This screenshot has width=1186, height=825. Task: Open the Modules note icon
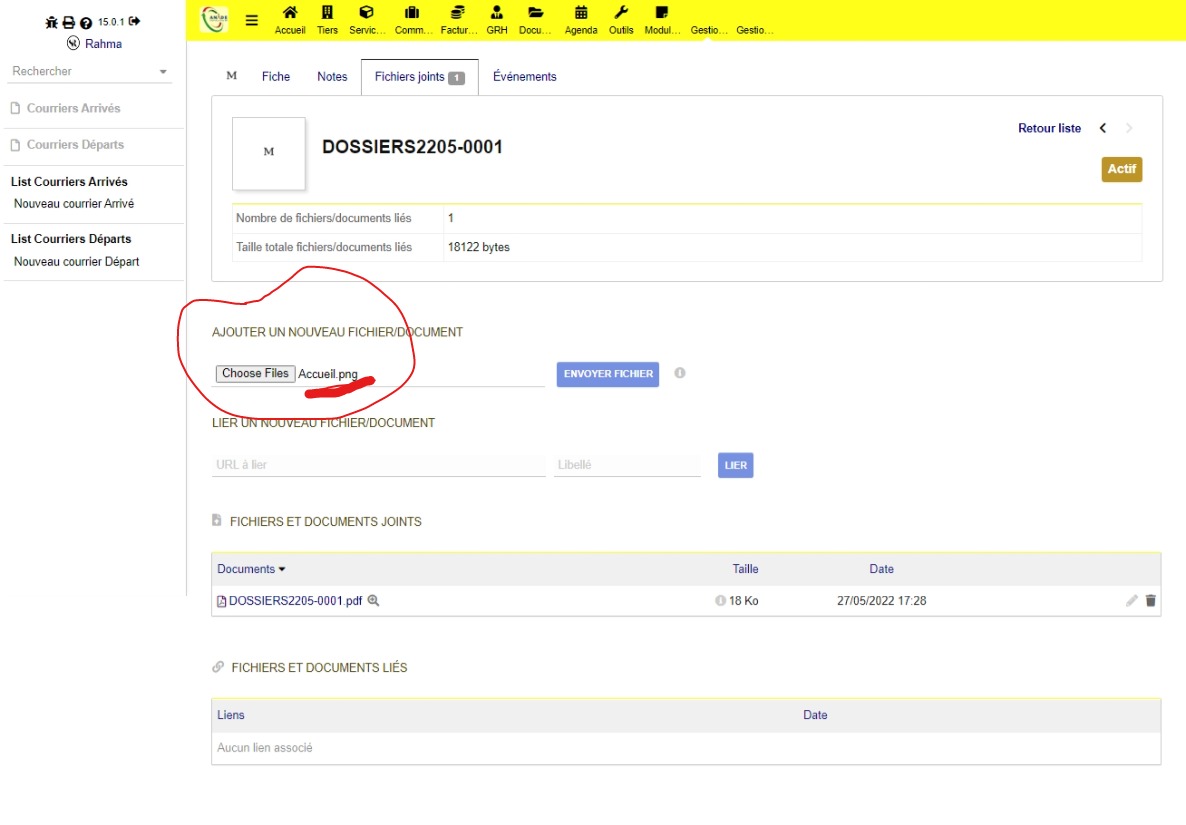pyautogui.click(x=662, y=12)
